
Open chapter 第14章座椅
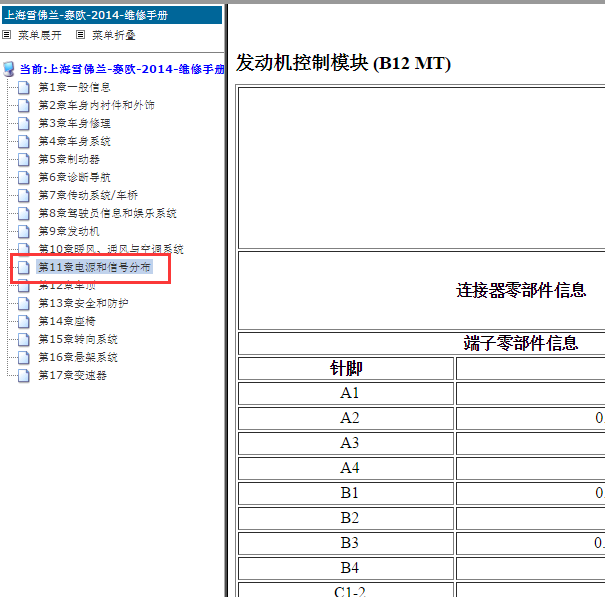67,321
